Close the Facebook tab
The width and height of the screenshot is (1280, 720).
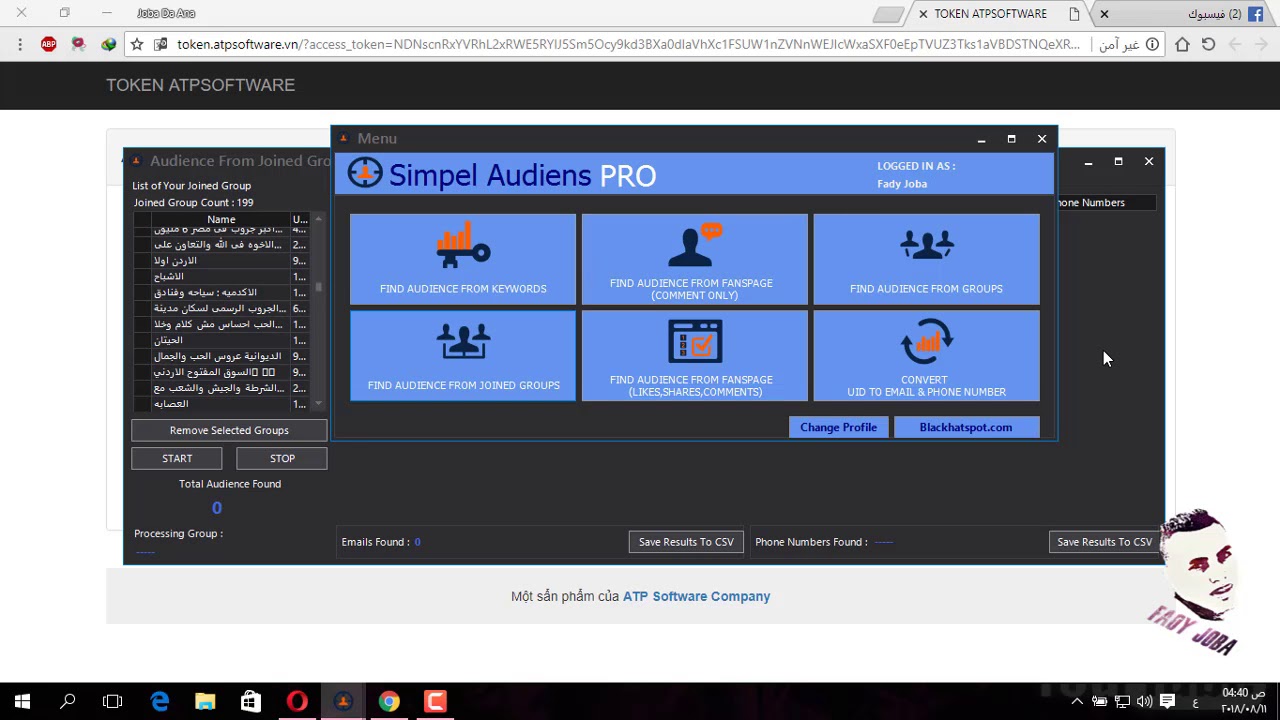[x=1104, y=14]
